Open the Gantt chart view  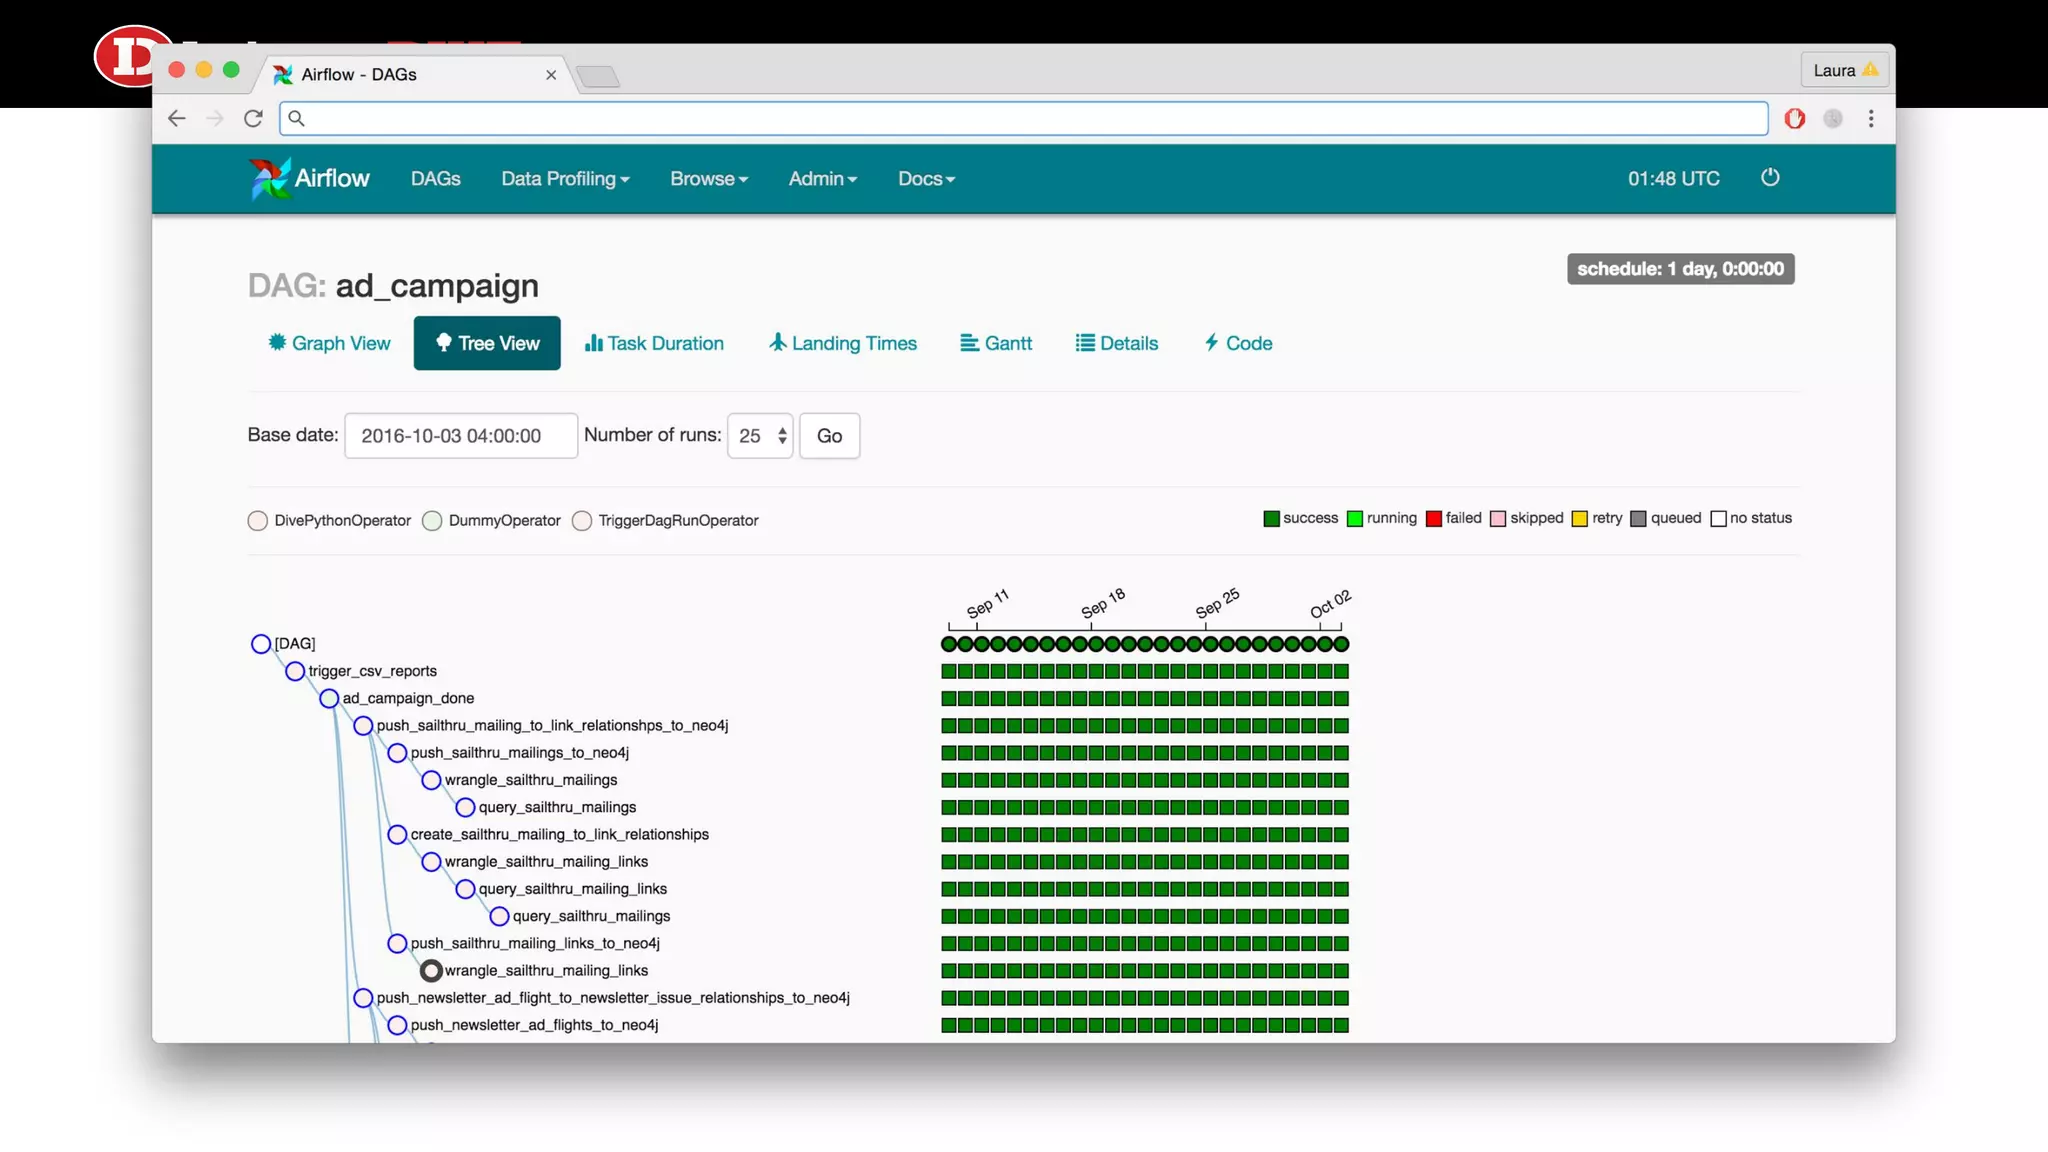(996, 343)
